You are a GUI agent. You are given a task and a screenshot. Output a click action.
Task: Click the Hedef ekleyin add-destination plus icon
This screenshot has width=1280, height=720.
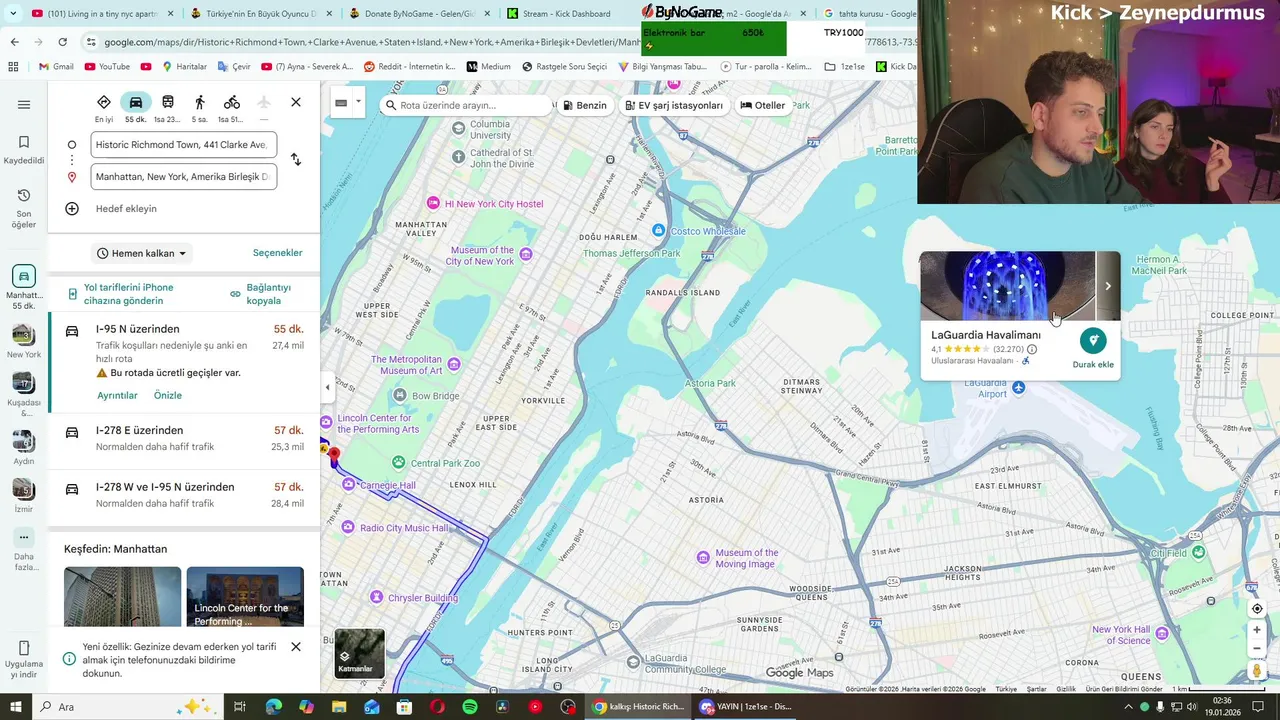[72, 209]
